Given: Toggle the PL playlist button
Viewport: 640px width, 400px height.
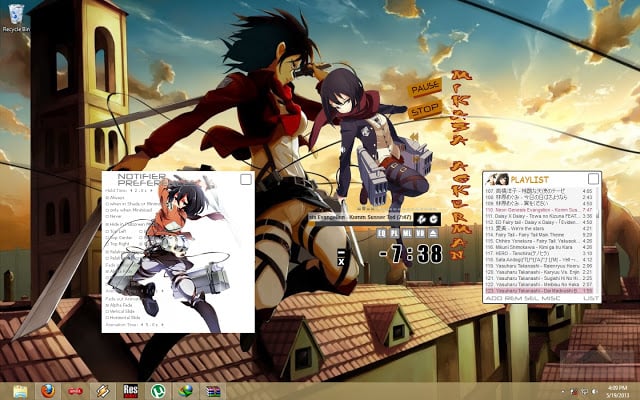Looking at the screenshot, I should pos(394,233).
